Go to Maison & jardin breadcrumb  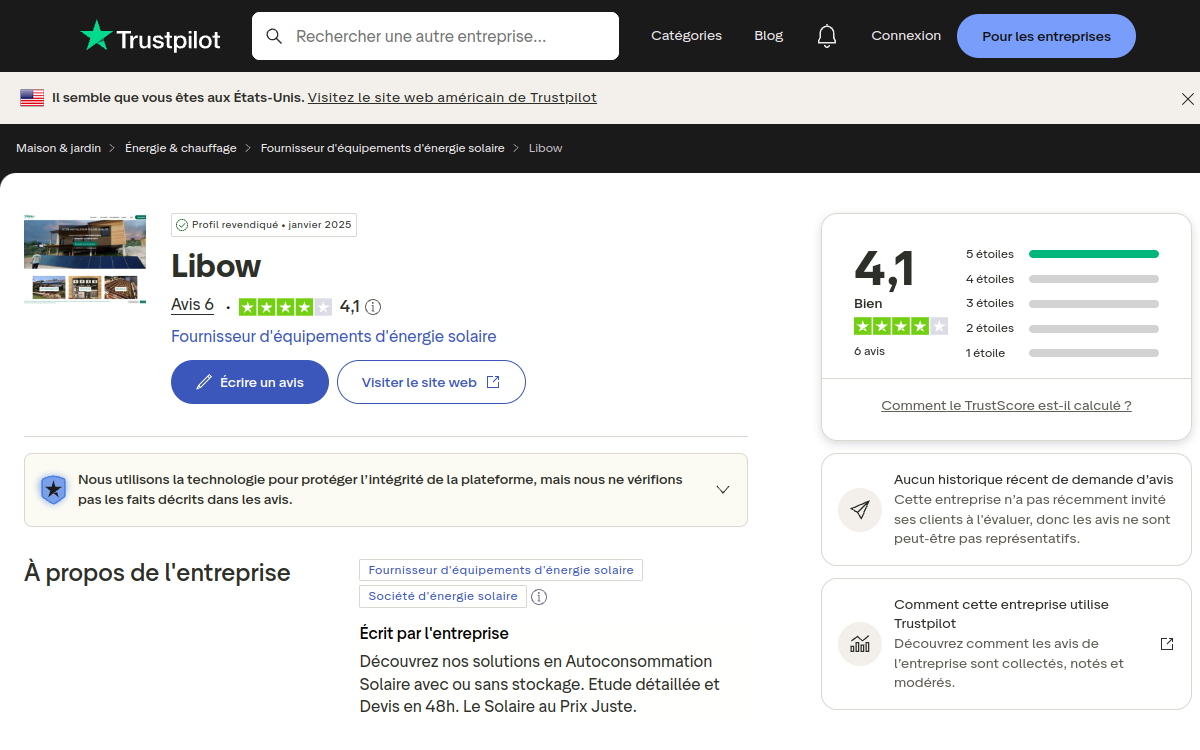point(58,148)
